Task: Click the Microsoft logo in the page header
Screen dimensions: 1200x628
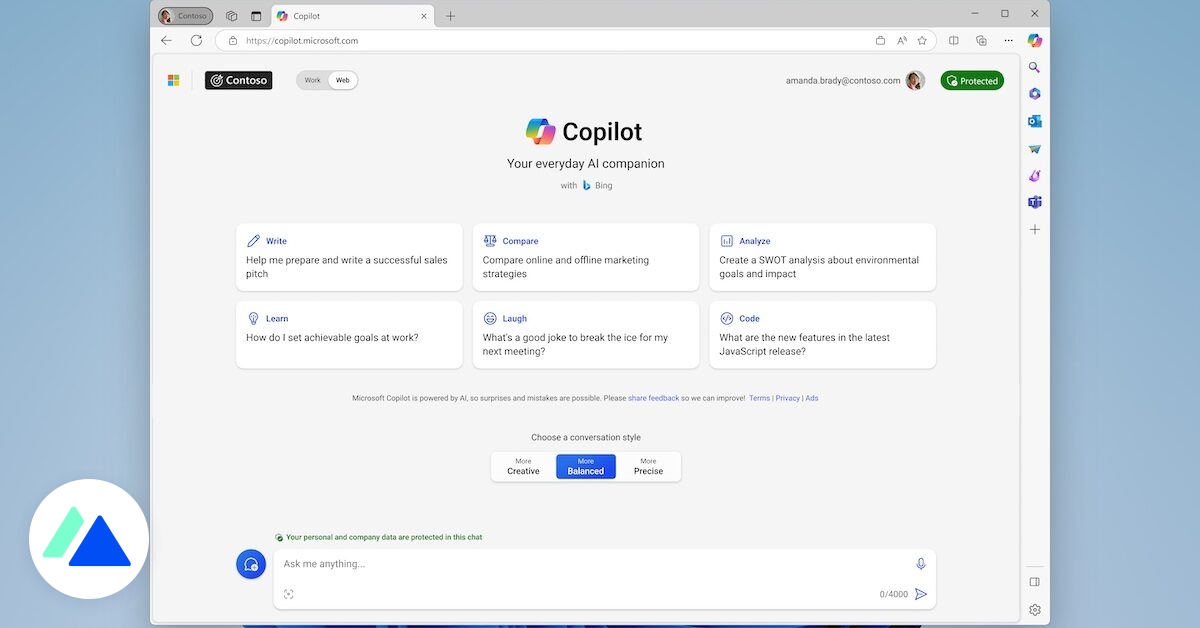Action: [x=173, y=80]
